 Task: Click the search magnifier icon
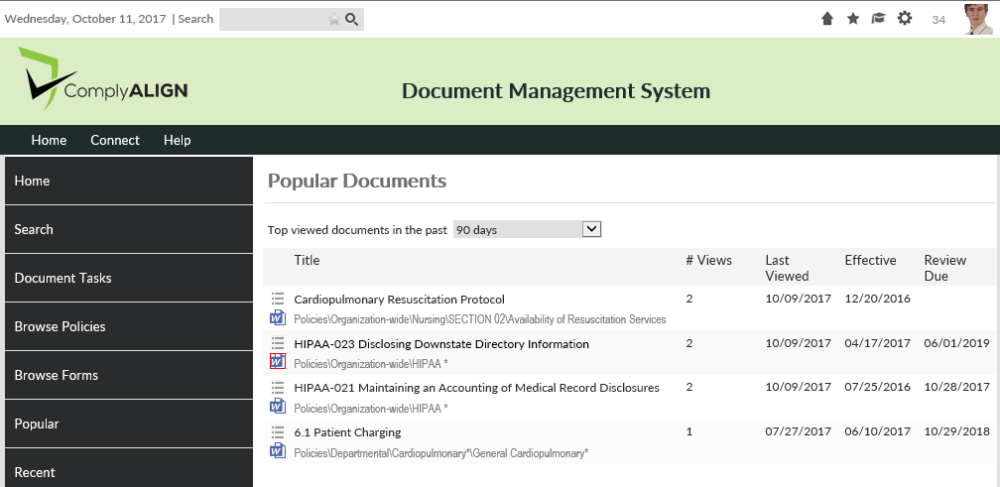(351, 20)
